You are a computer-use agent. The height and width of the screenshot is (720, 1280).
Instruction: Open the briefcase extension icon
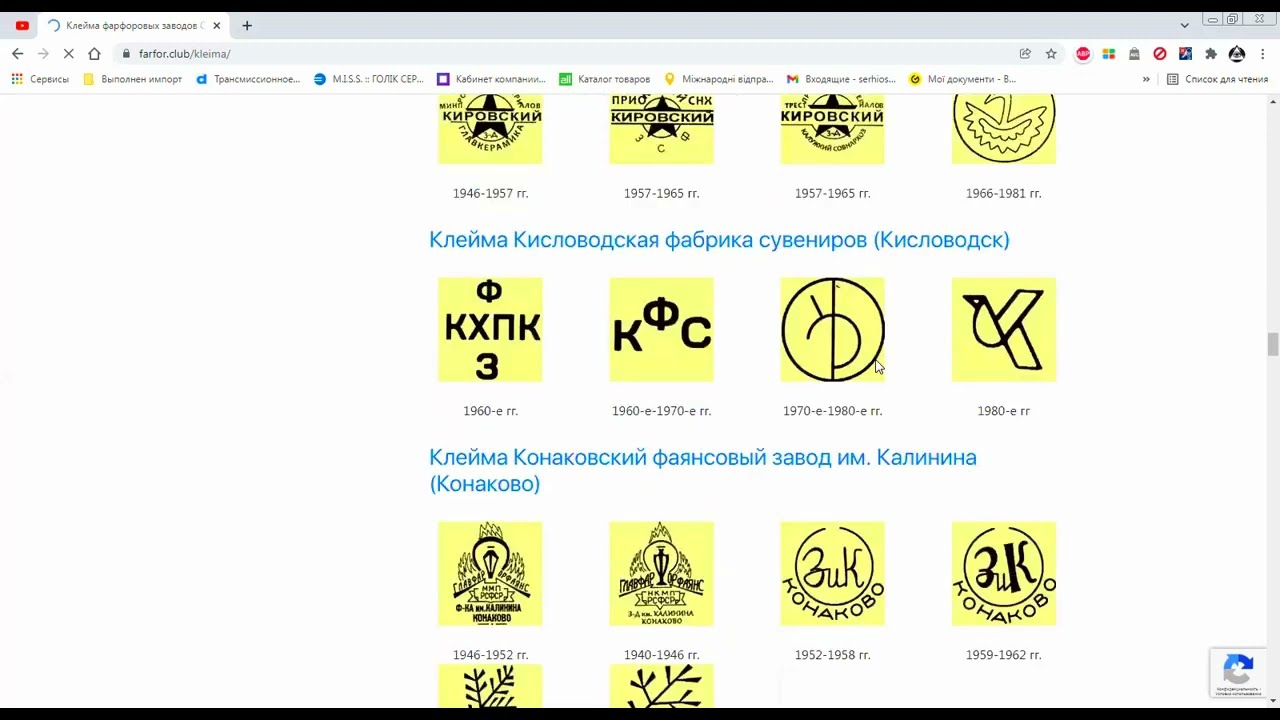(1134, 54)
